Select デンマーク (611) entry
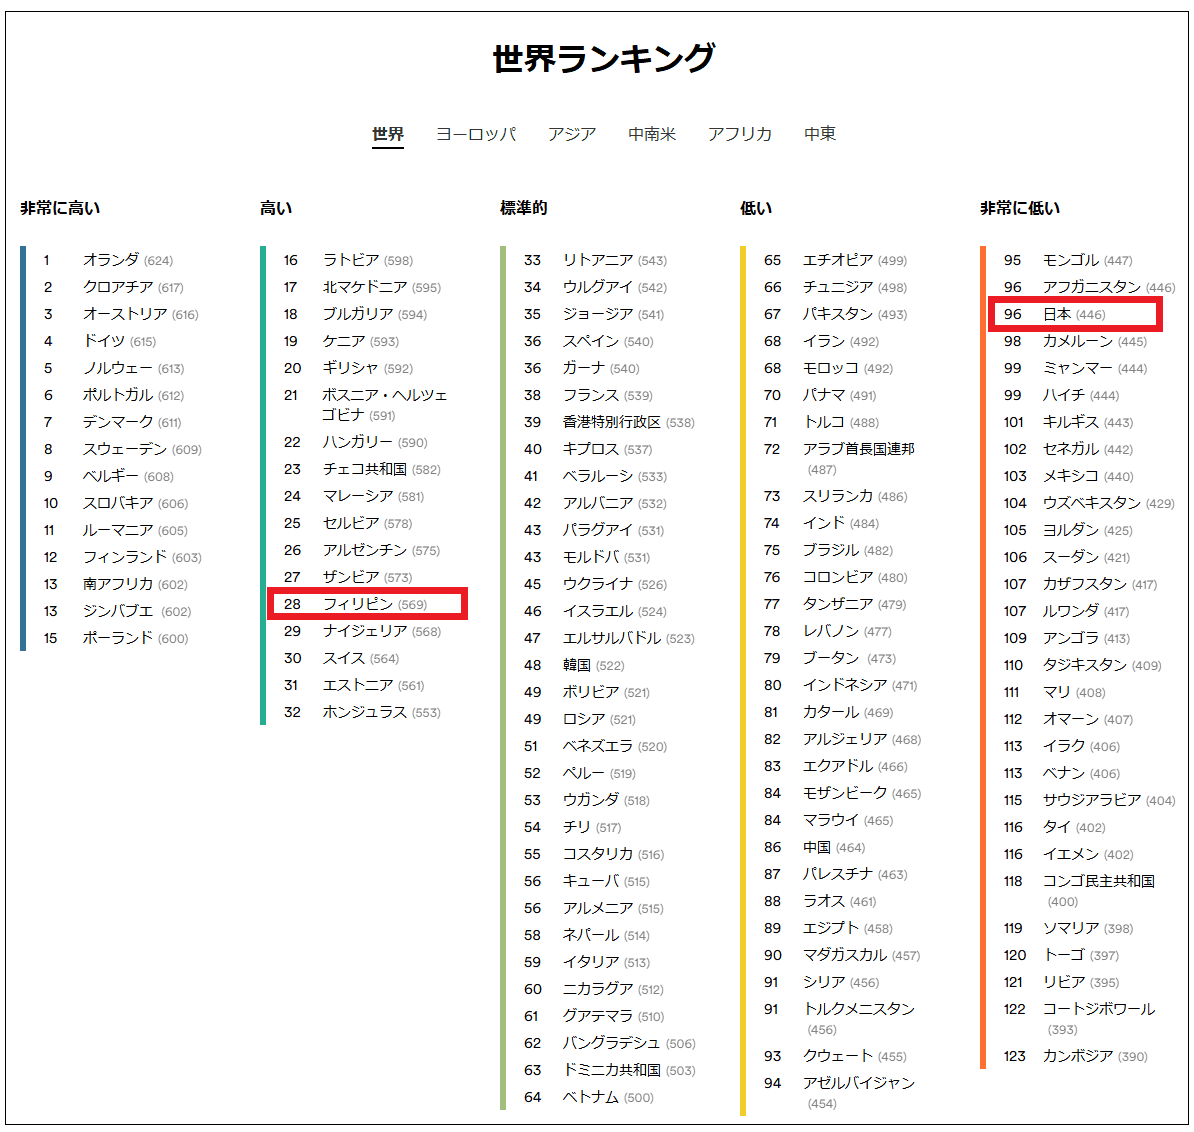The height and width of the screenshot is (1132, 1194). pos(132,423)
